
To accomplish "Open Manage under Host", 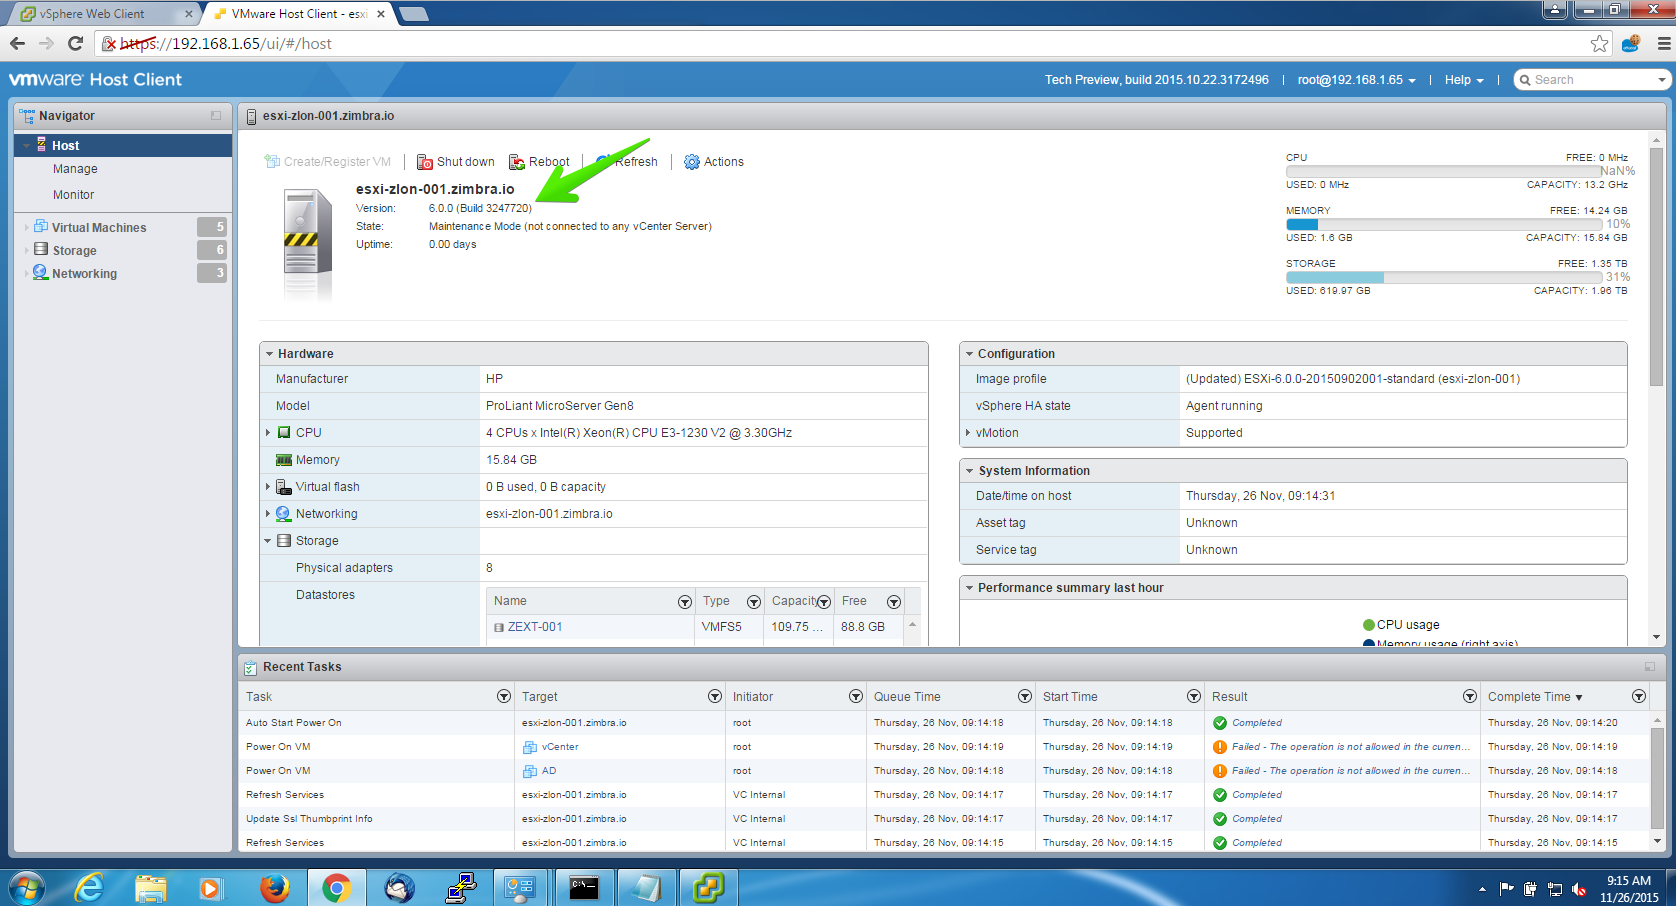I will click(75, 169).
